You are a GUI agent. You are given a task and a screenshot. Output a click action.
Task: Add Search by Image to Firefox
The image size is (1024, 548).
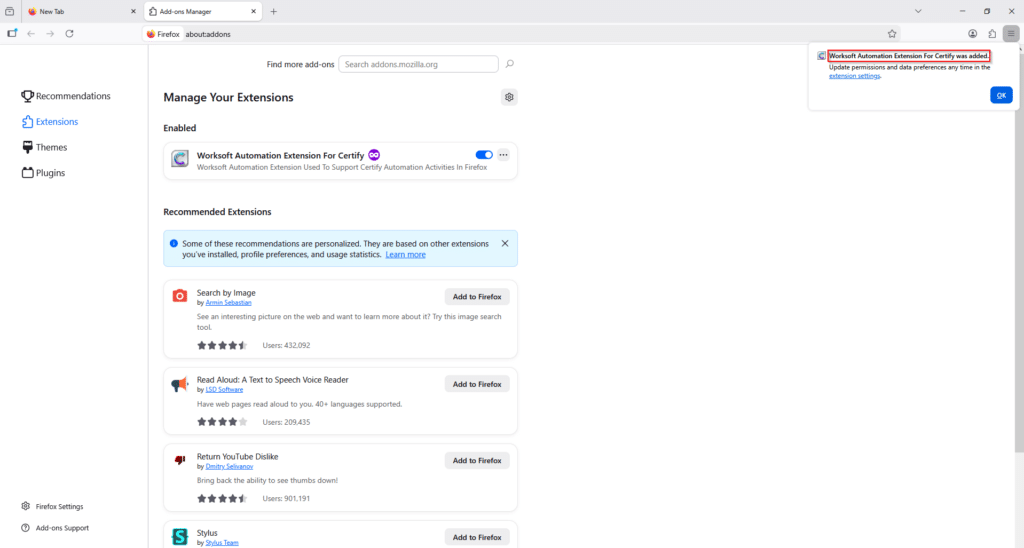point(477,297)
